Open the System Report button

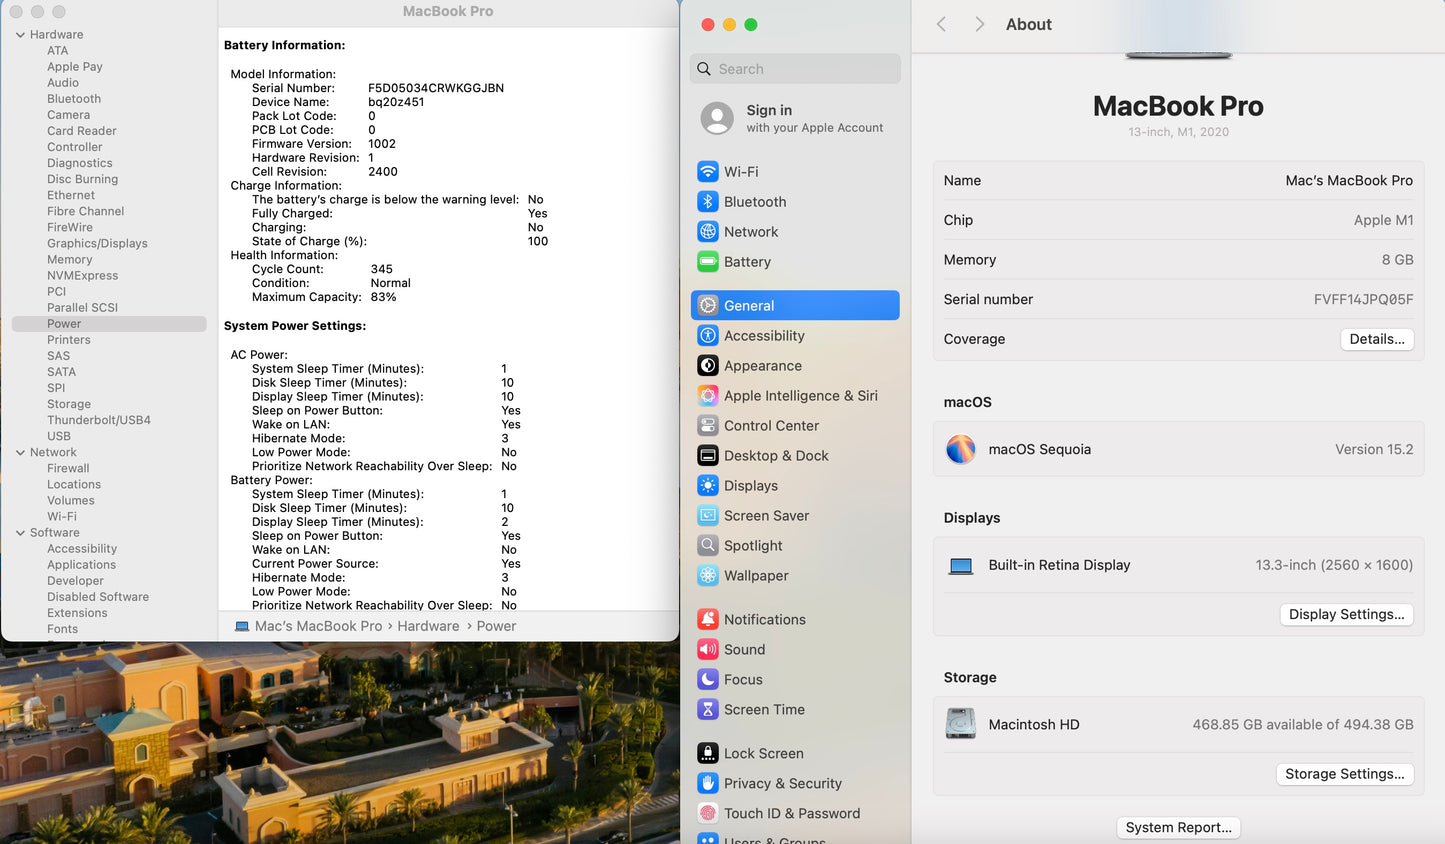coord(1178,828)
